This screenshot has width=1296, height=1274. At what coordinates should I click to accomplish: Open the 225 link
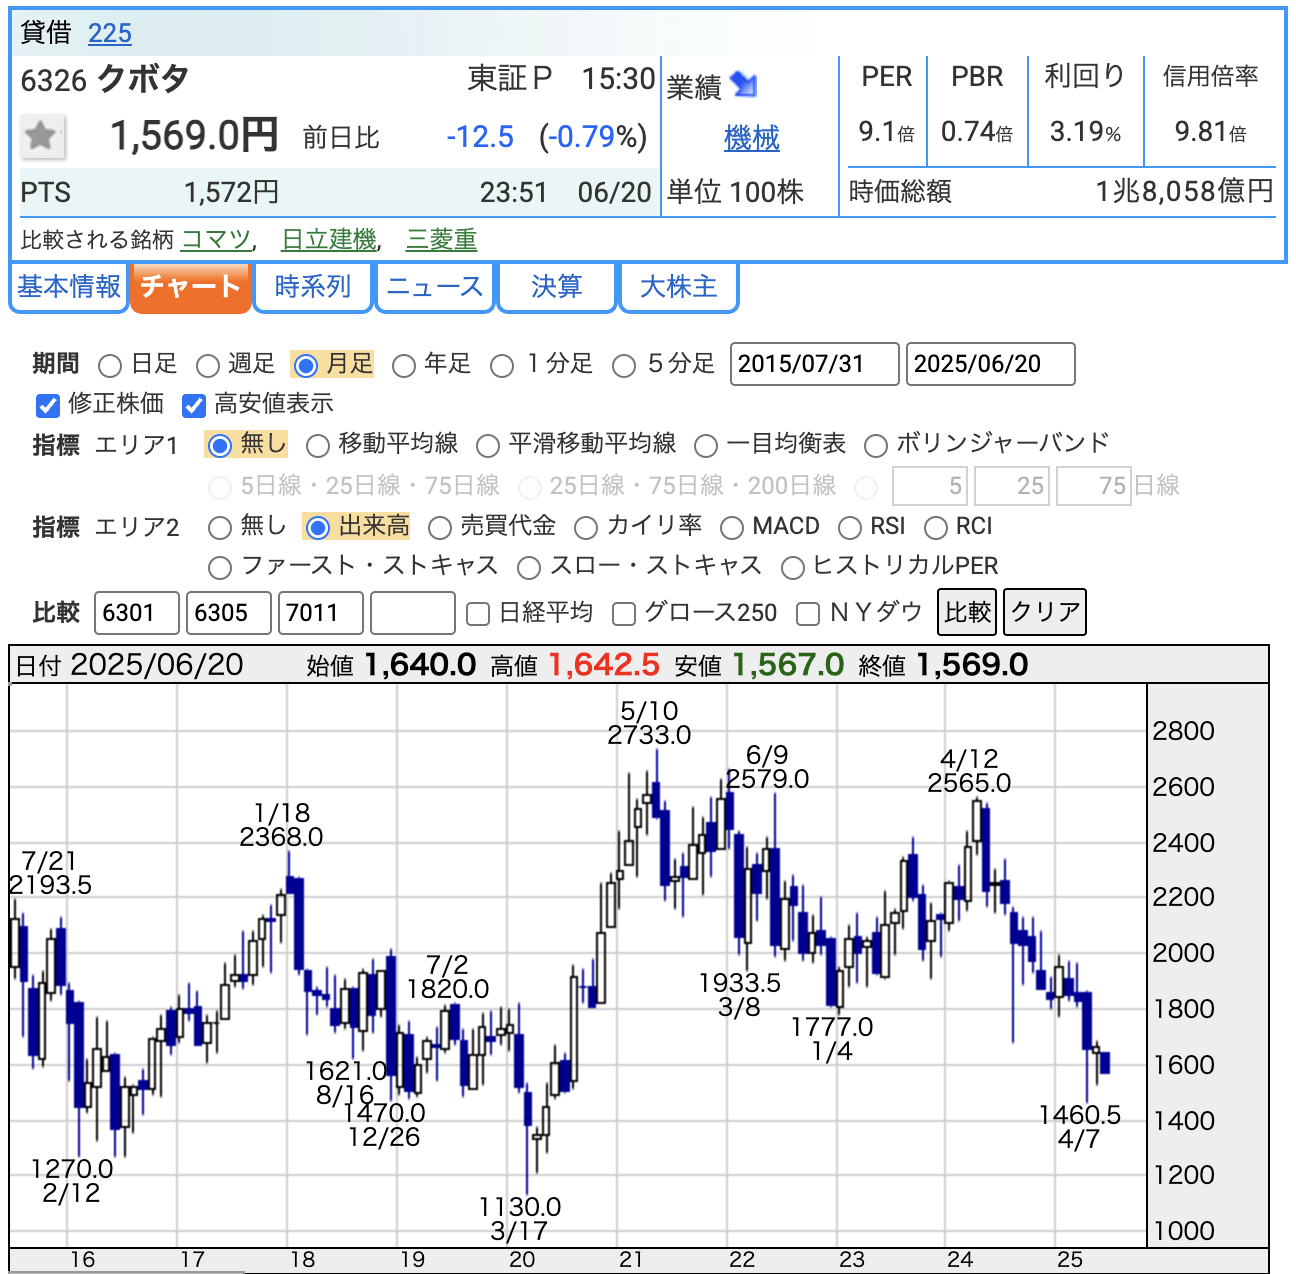tap(110, 33)
